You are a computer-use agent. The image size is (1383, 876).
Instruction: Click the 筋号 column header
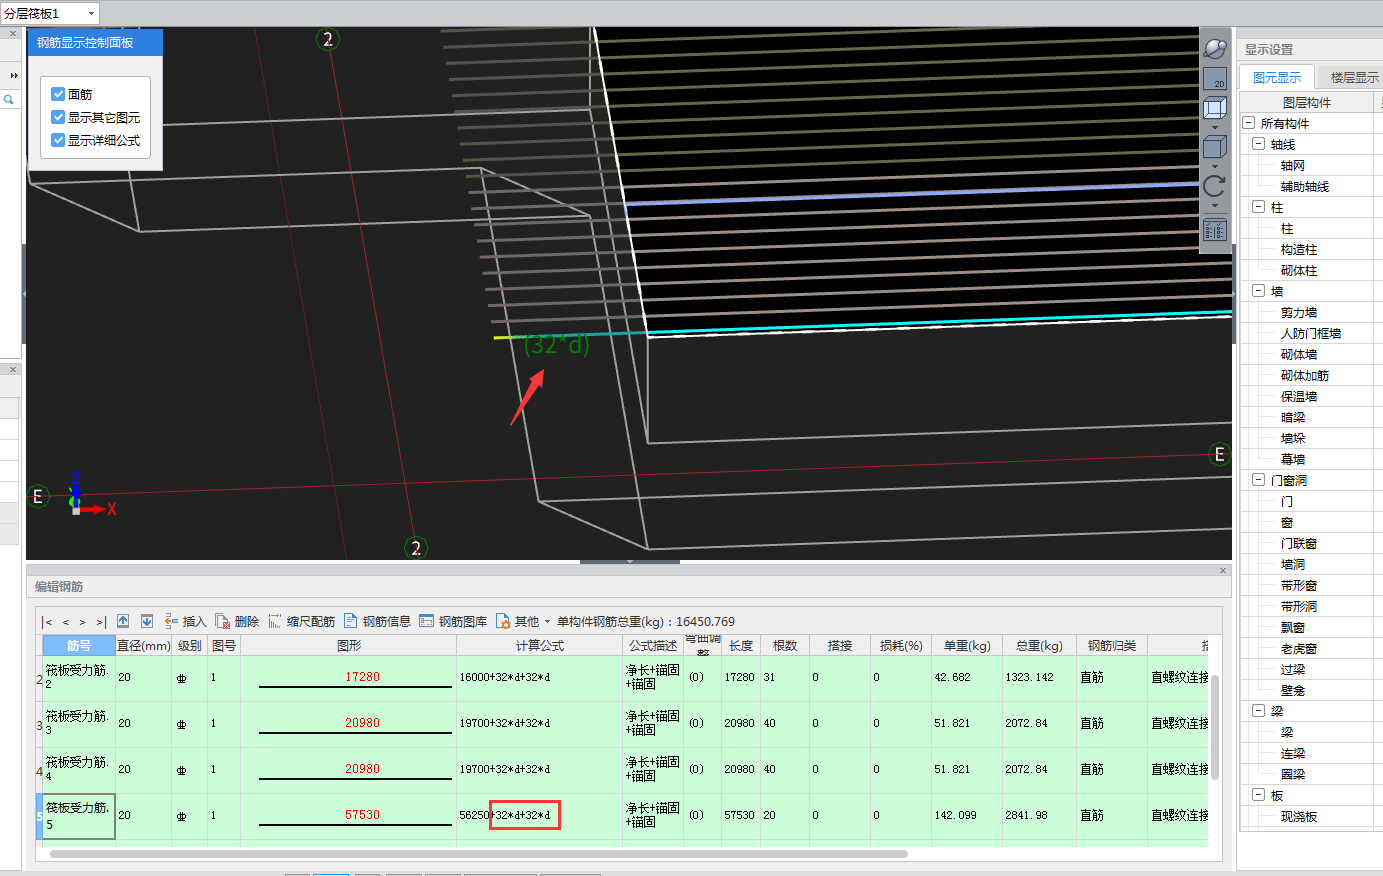tap(79, 646)
